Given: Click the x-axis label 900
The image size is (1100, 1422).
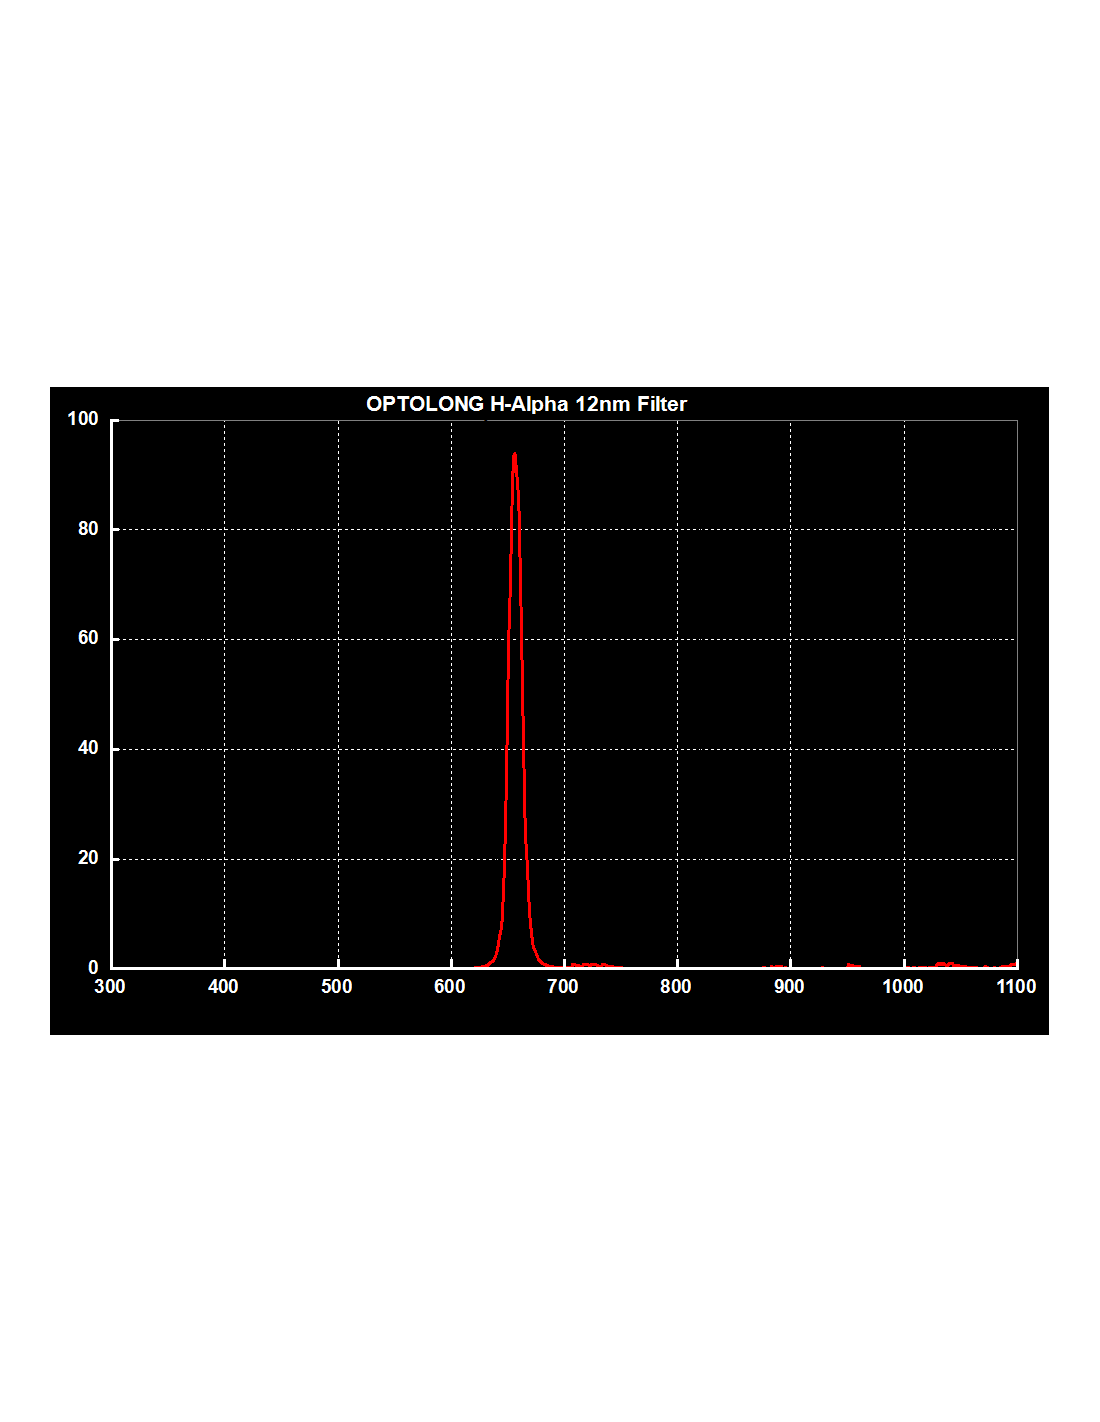Looking at the screenshot, I should [789, 987].
